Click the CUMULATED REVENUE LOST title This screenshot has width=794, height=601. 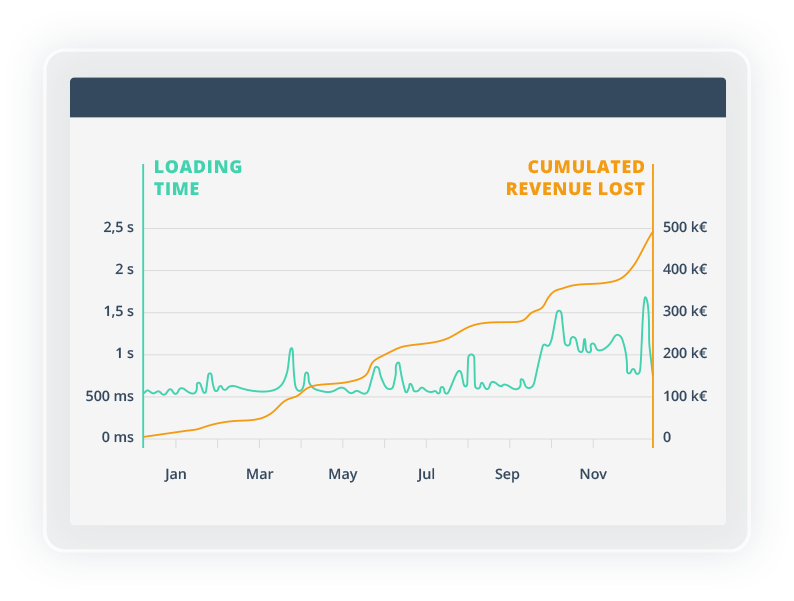coord(575,177)
